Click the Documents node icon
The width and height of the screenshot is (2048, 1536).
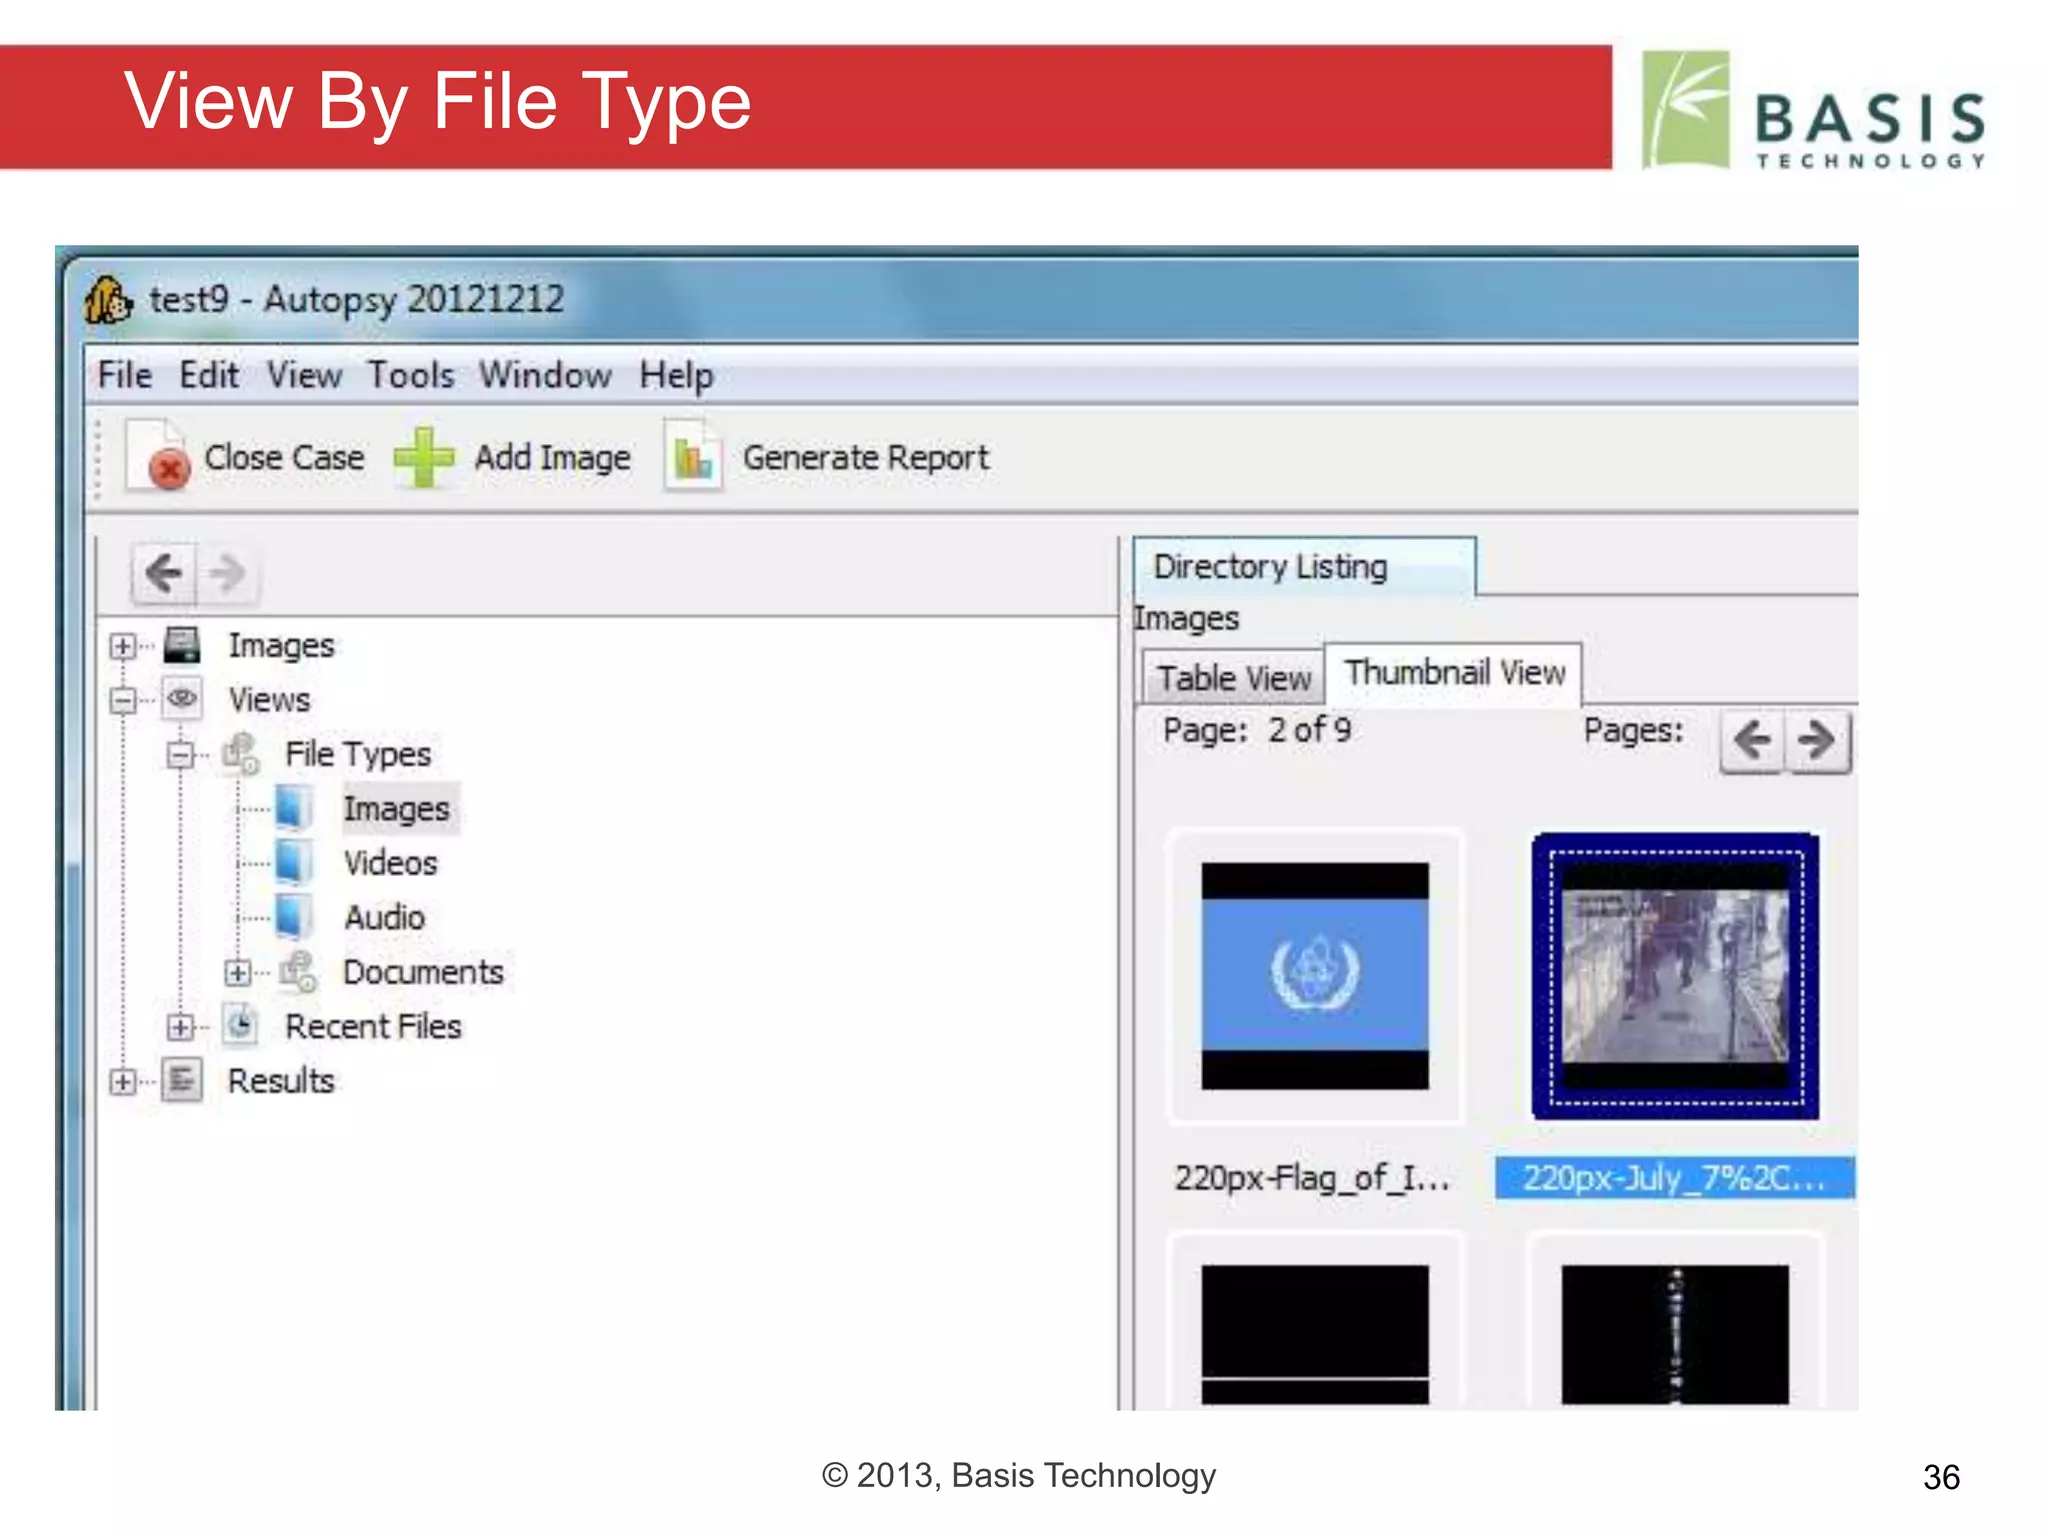point(297,971)
